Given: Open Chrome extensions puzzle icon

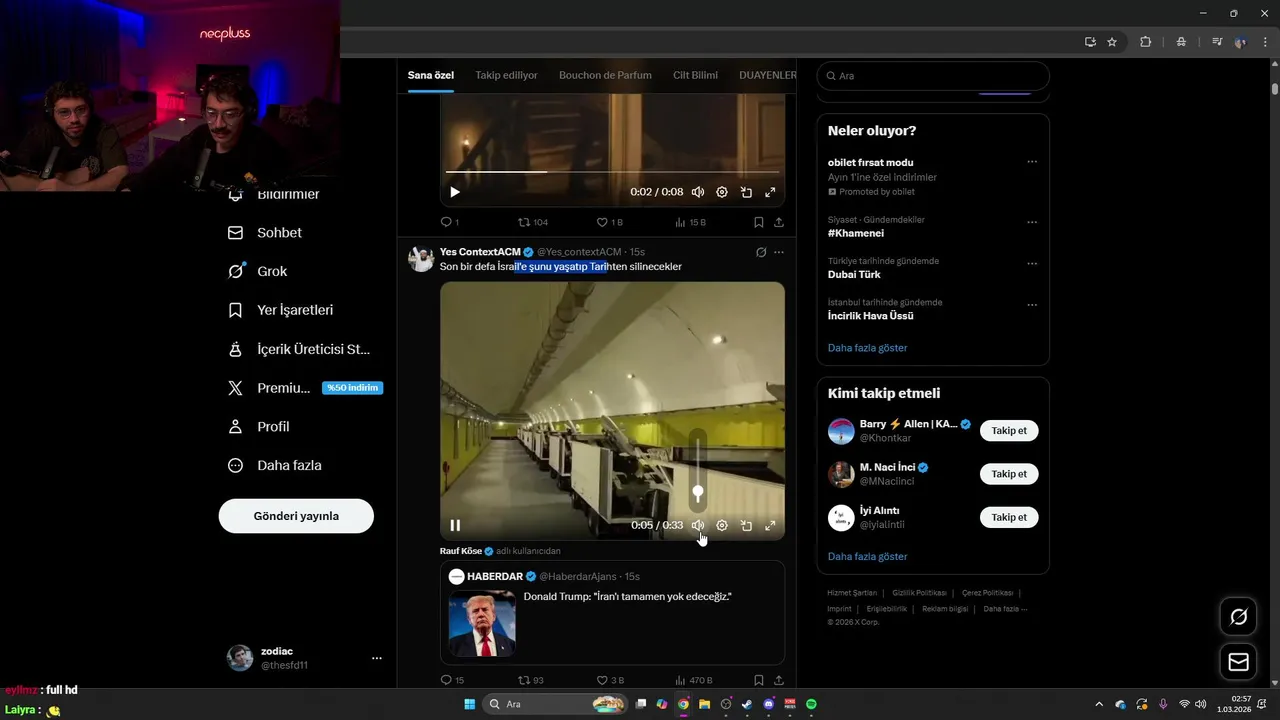Looking at the screenshot, I should pos(1146,42).
